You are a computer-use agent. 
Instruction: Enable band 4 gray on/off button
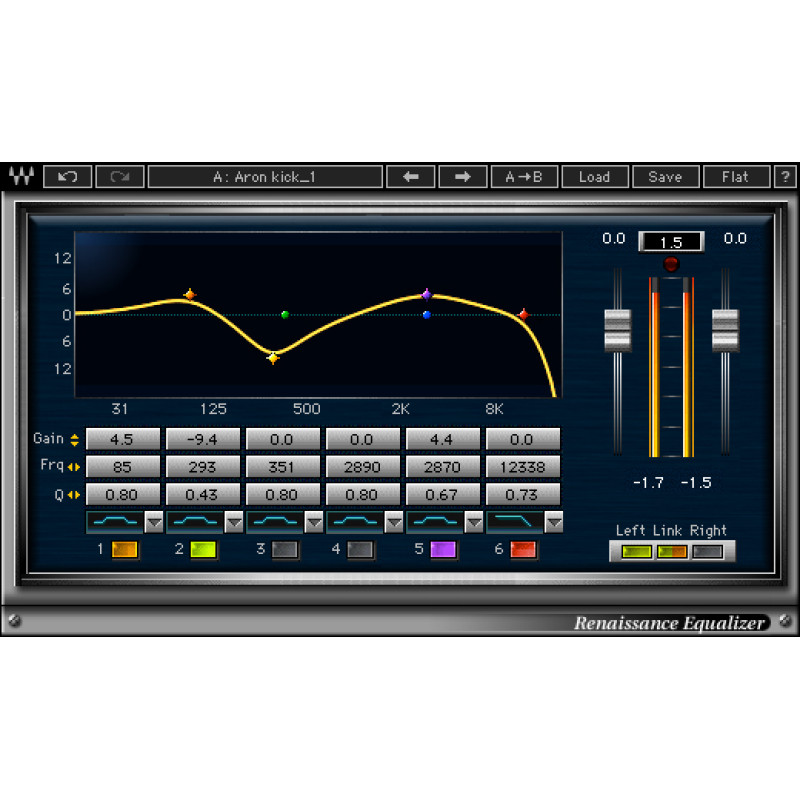(x=360, y=549)
